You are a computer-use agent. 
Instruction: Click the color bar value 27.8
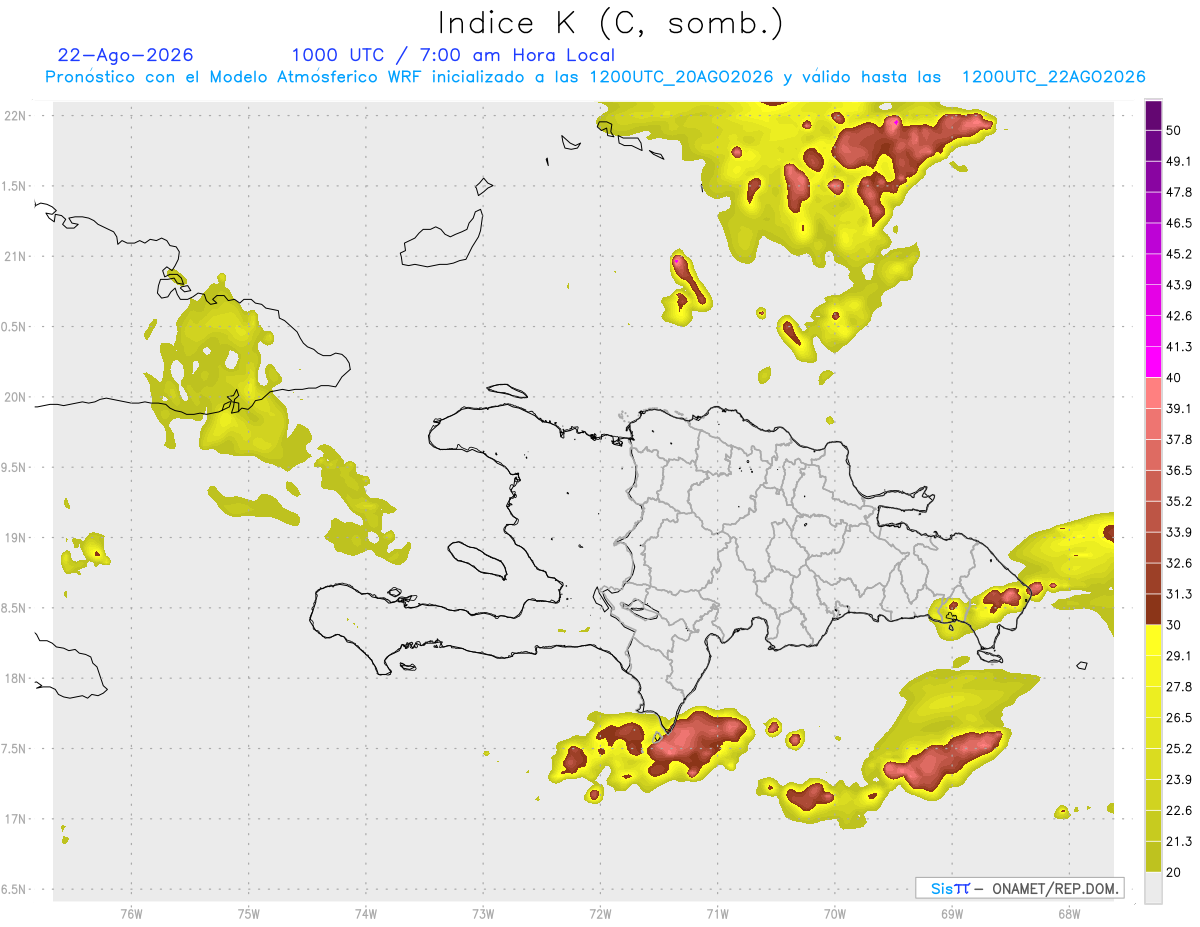click(1178, 686)
